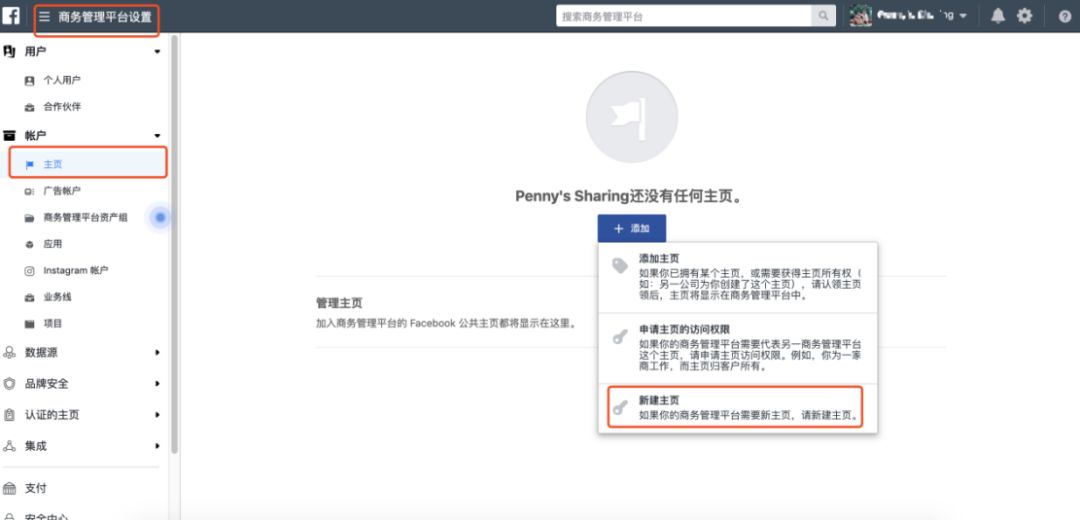
Task: Click the profile avatar thumbnail
Action: click(x=860, y=16)
